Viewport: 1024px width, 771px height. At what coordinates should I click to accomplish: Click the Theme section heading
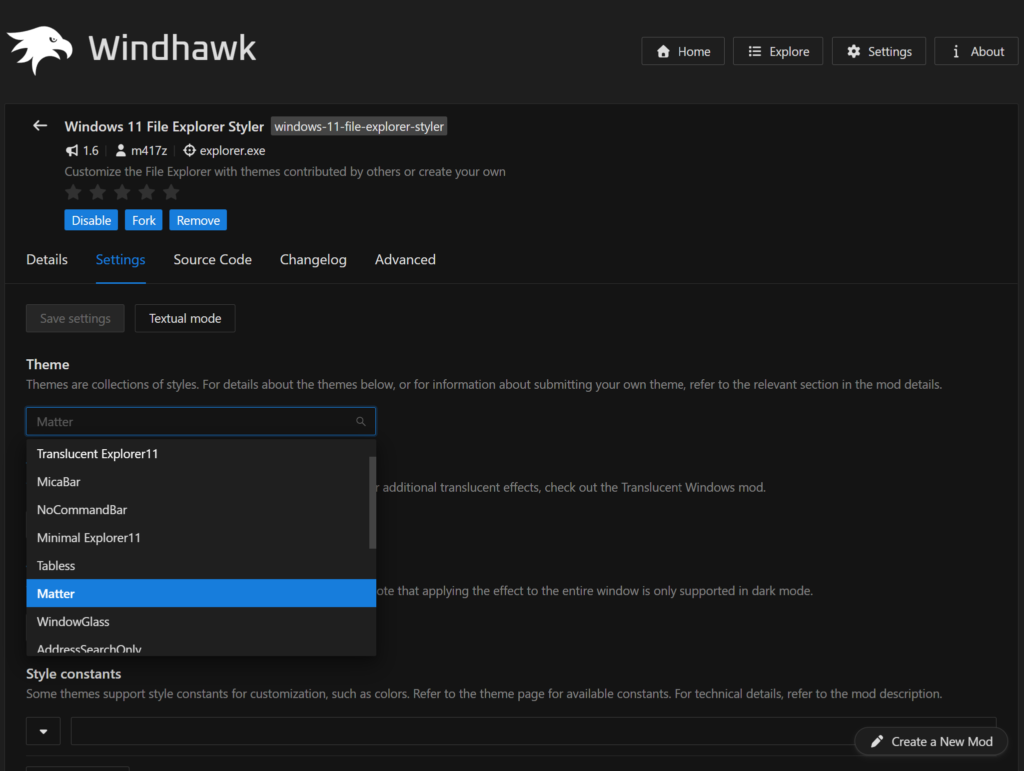pos(48,364)
